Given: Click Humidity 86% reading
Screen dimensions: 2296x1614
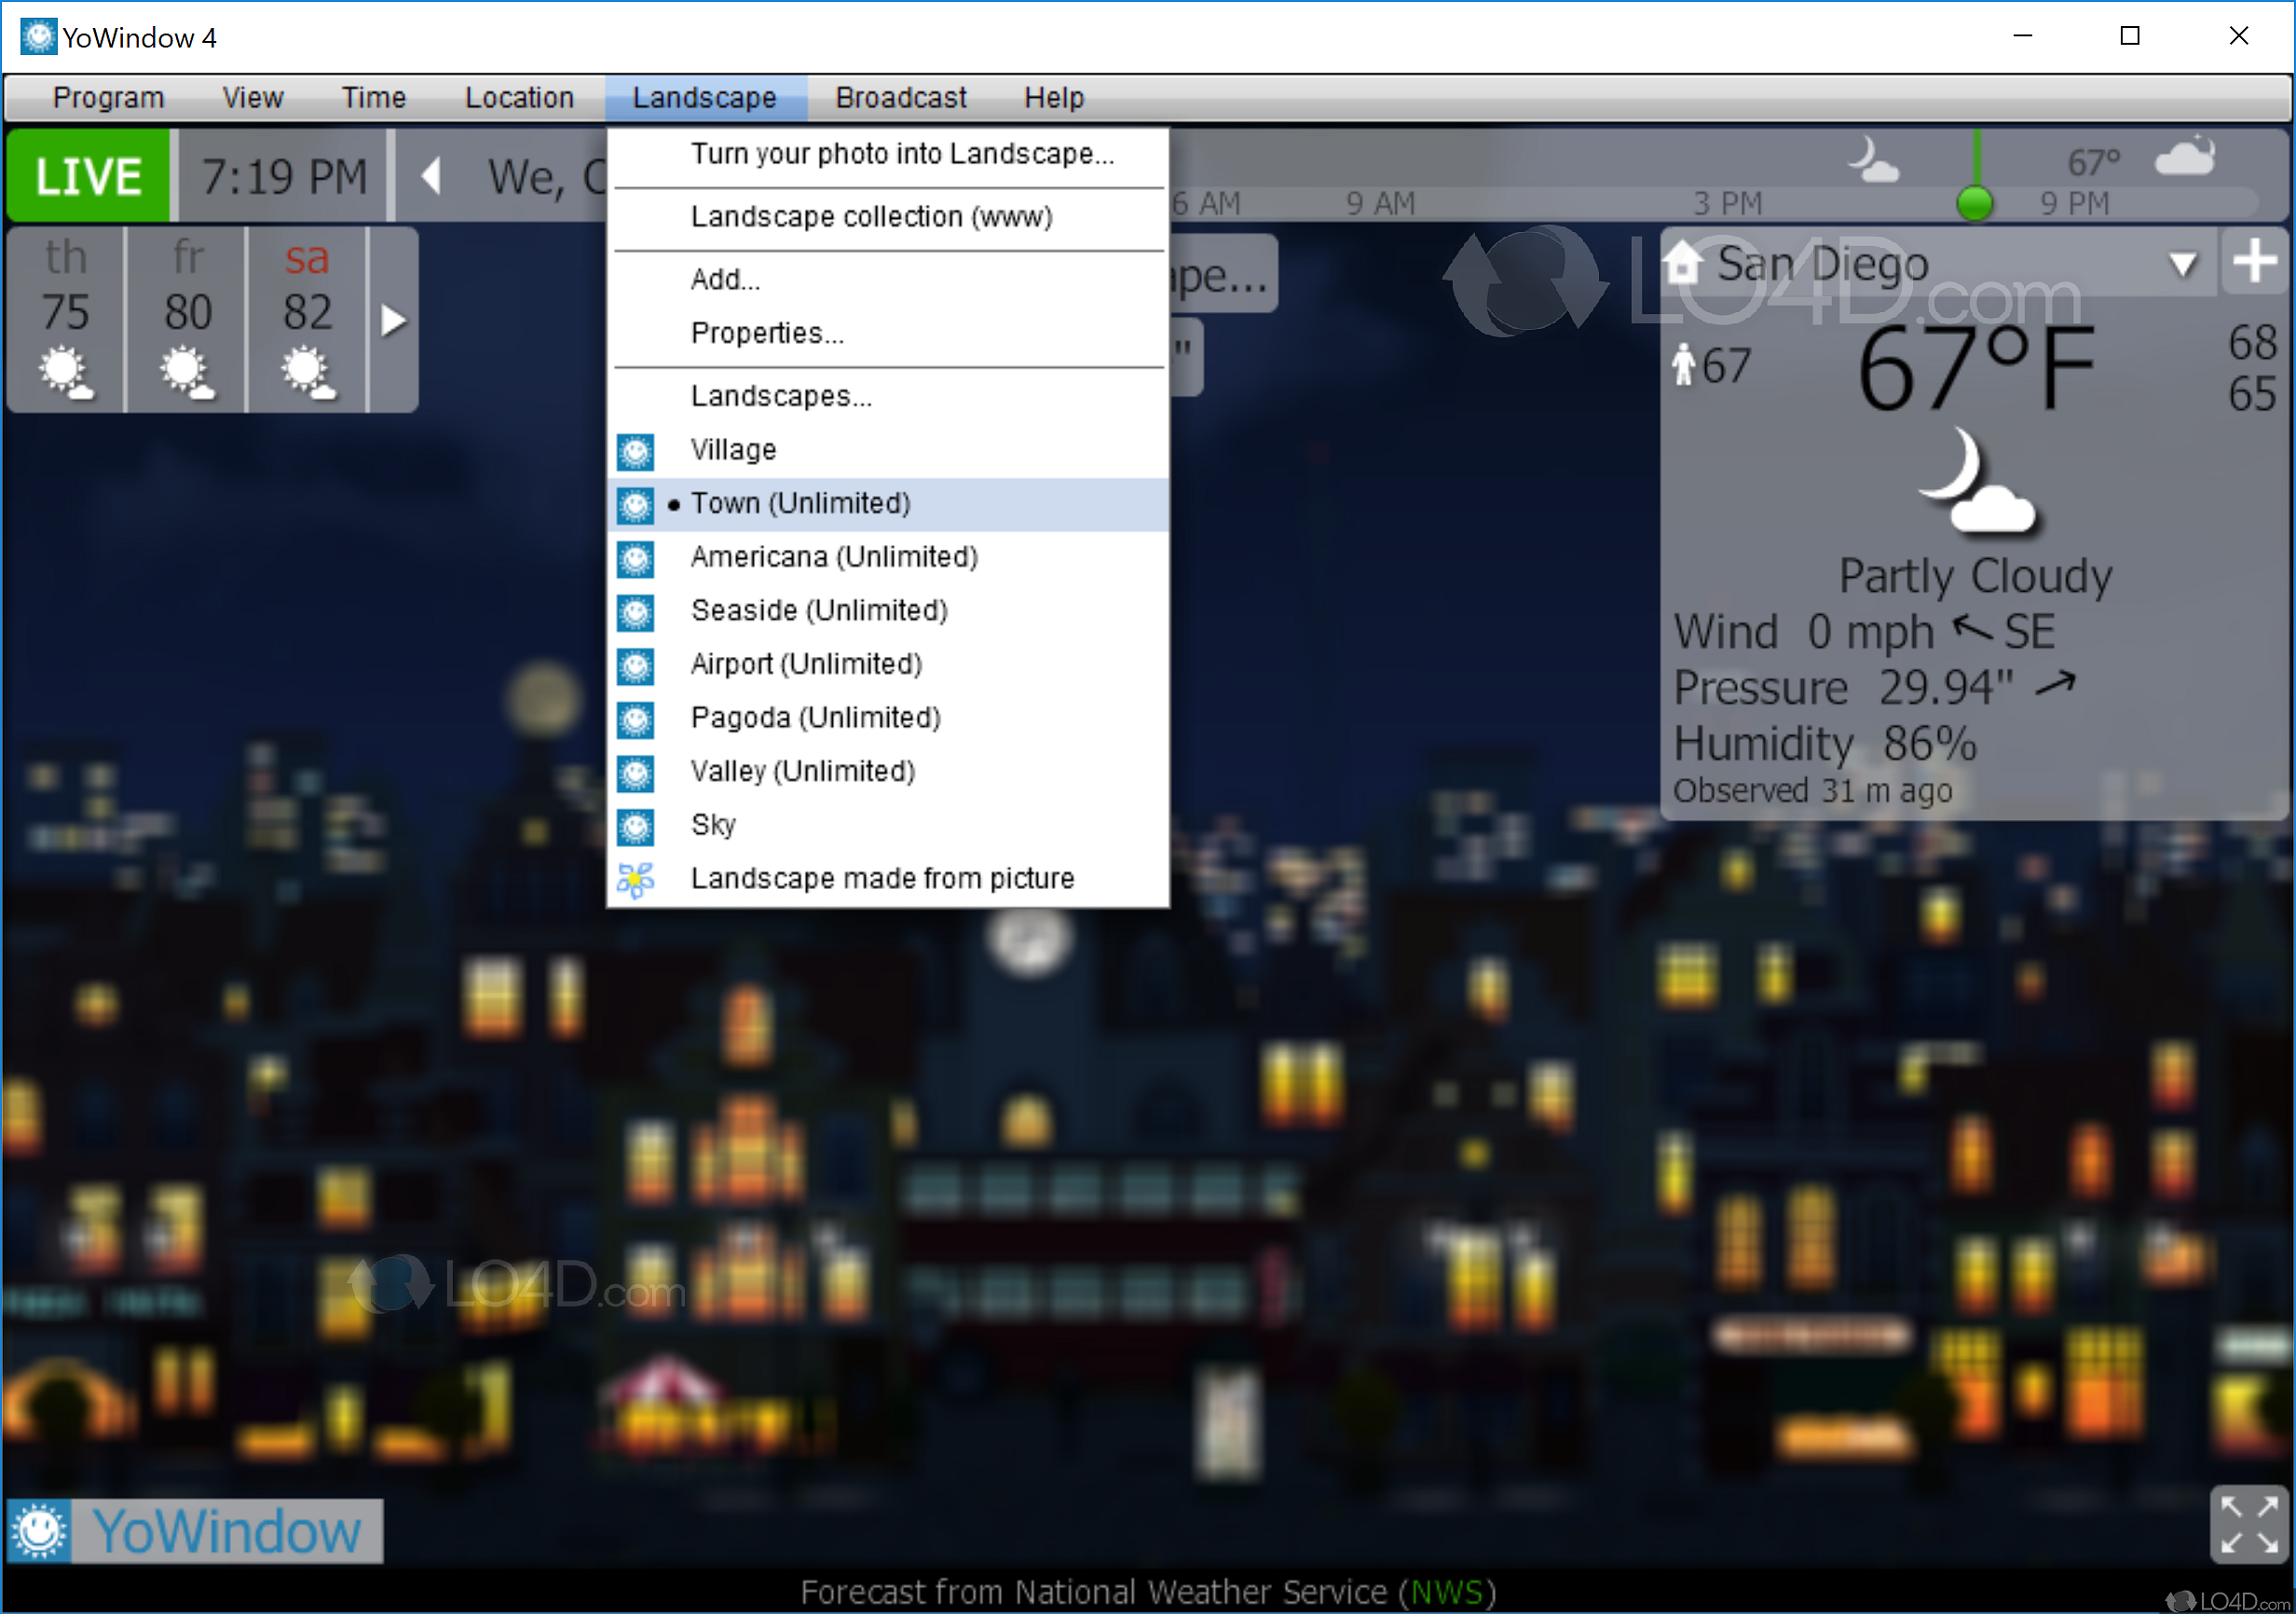Looking at the screenshot, I should click(1825, 744).
